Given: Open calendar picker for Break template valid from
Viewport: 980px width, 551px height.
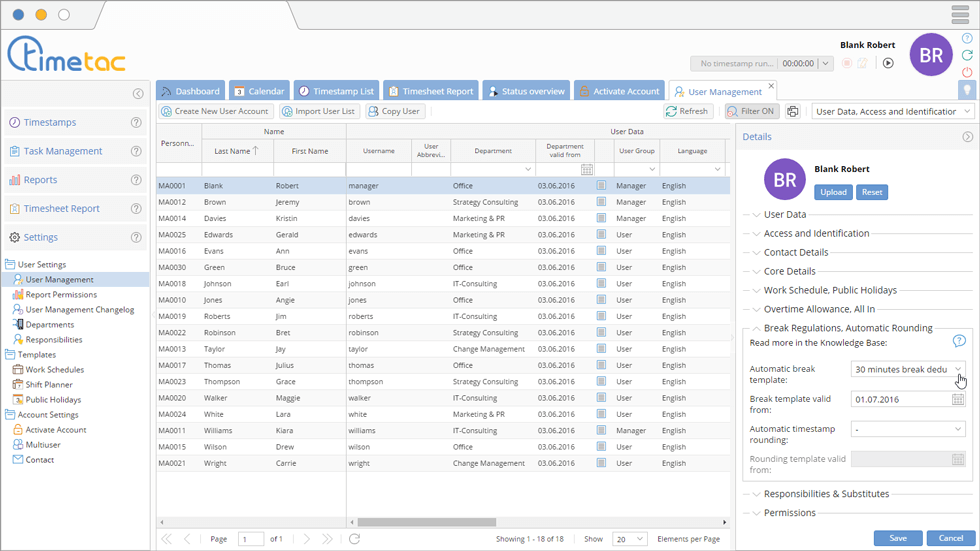Looking at the screenshot, I should (x=958, y=399).
